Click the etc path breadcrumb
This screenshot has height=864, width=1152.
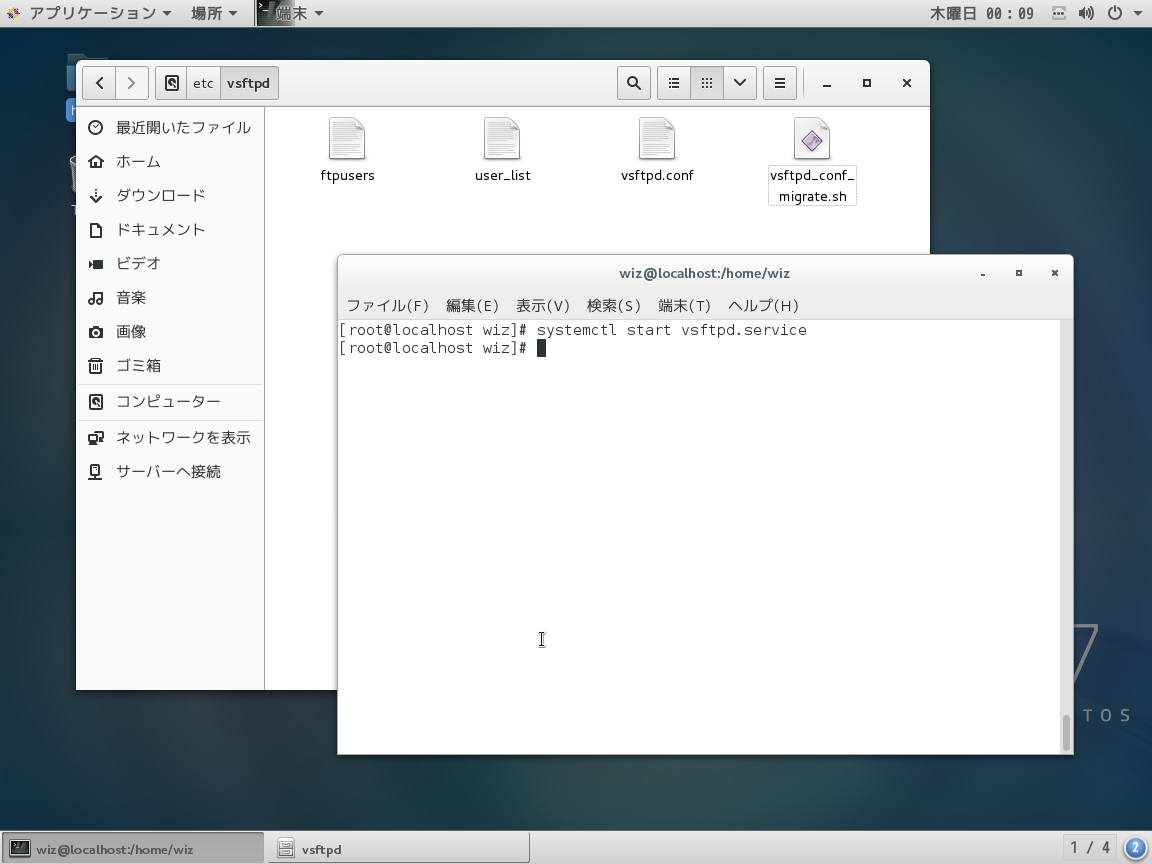coord(203,83)
